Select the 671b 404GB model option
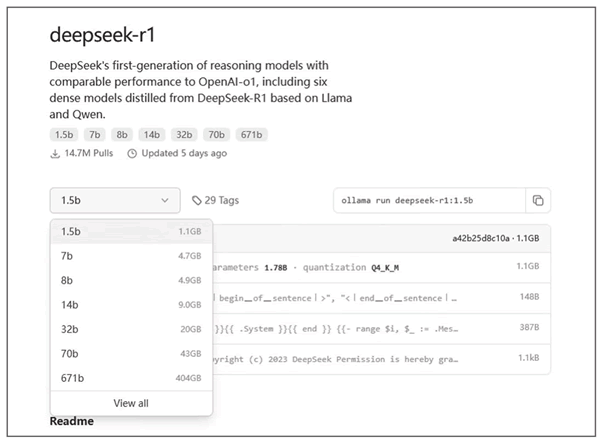Image resolution: width=600 pixels, height=441 pixels. click(131, 378)
